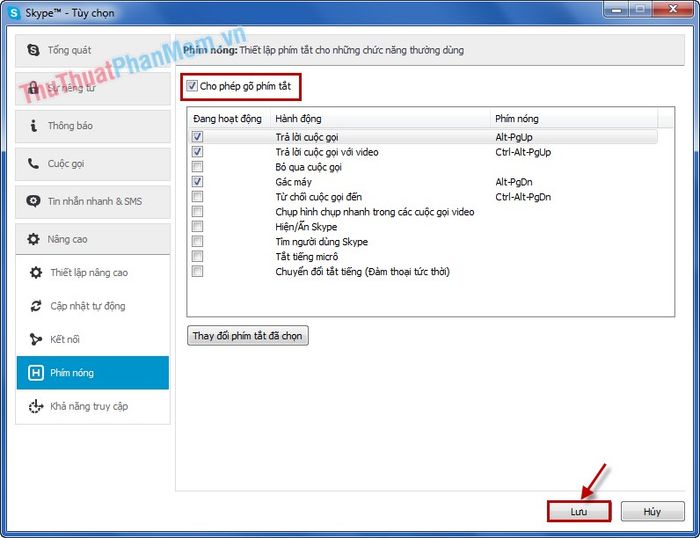Select the Alt-PgUp hotkey cell
The height and width of the screenshot is (538, 700).
pos(514,137)
